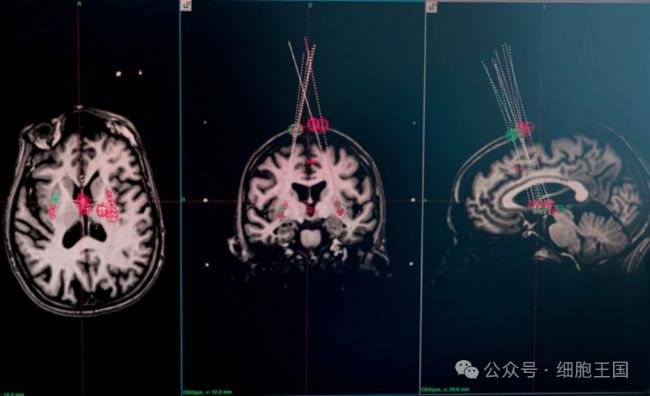Click the sagittal pane Oblique distance label
The image size is (650, 396).
(x=446, y=389)
